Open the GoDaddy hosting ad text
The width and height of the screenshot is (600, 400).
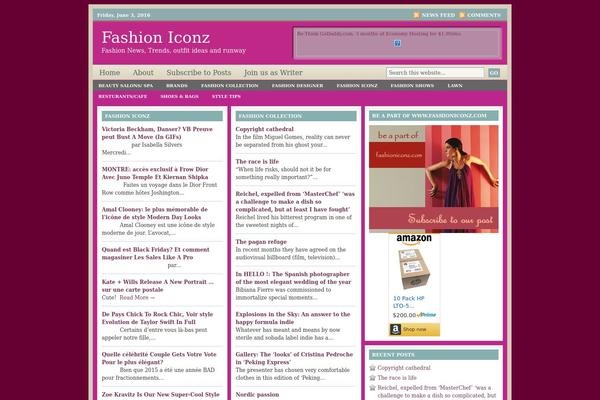tap(379, 34)
